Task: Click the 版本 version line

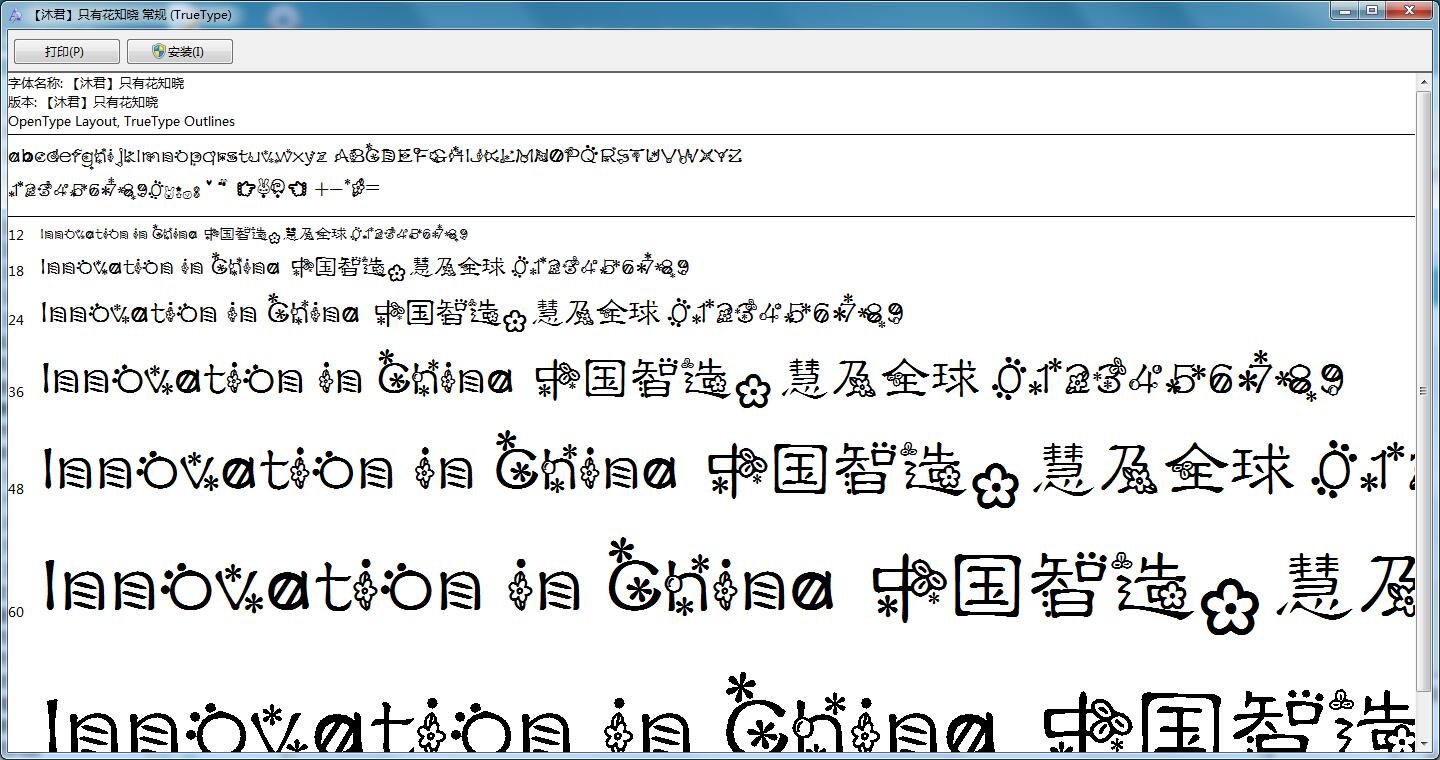Action: pos(83,102)
